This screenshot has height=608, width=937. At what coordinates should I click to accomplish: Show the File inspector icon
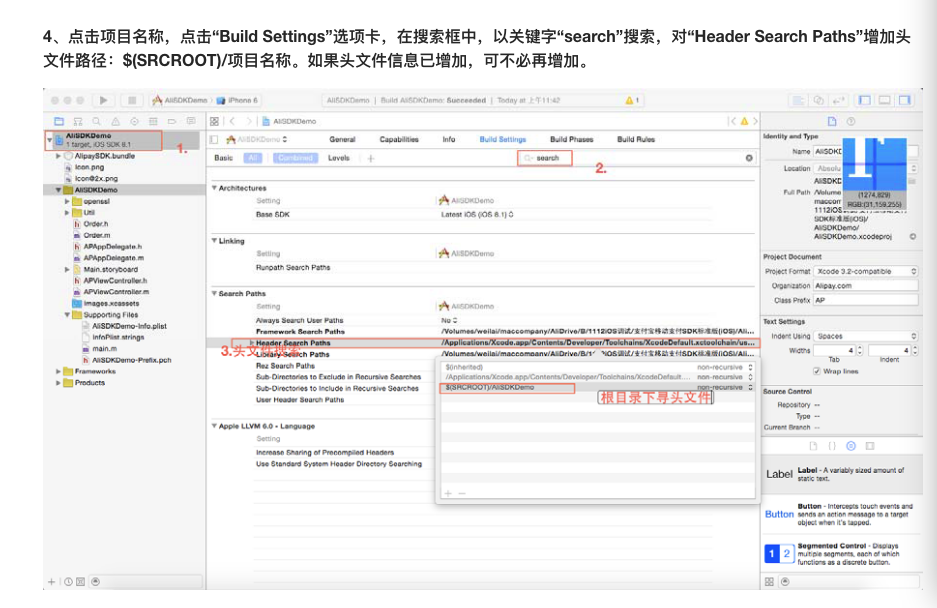pyautogui.click(x=832, y=121)
